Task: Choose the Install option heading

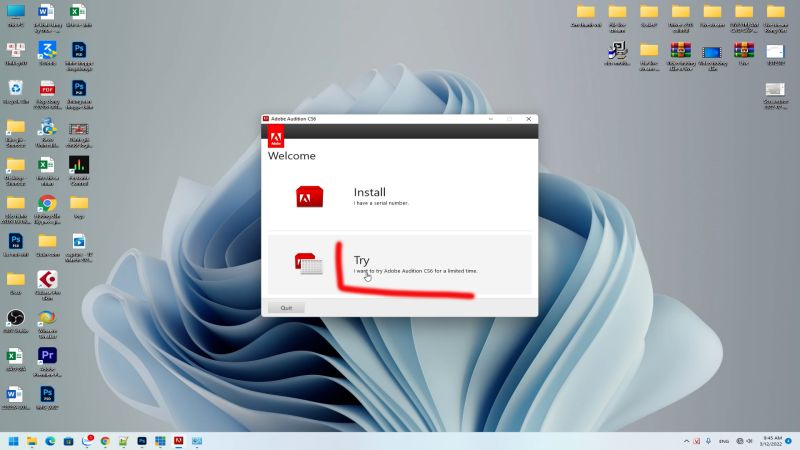Action: tap(369, 192)
